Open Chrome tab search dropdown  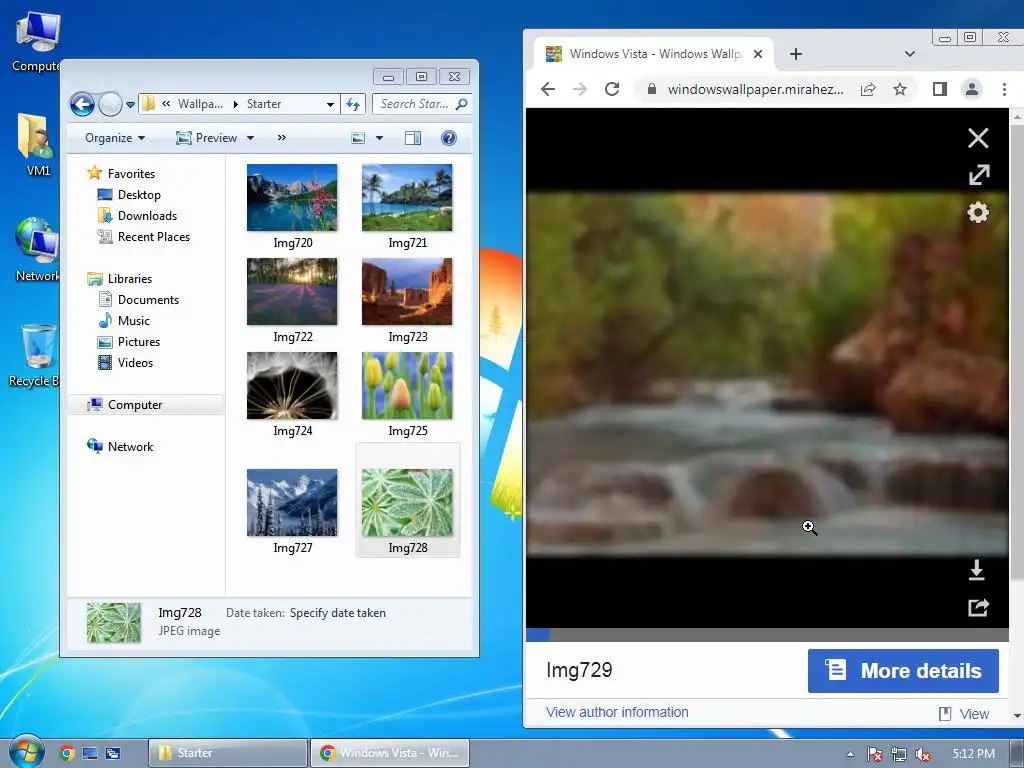tap(910, 54)
